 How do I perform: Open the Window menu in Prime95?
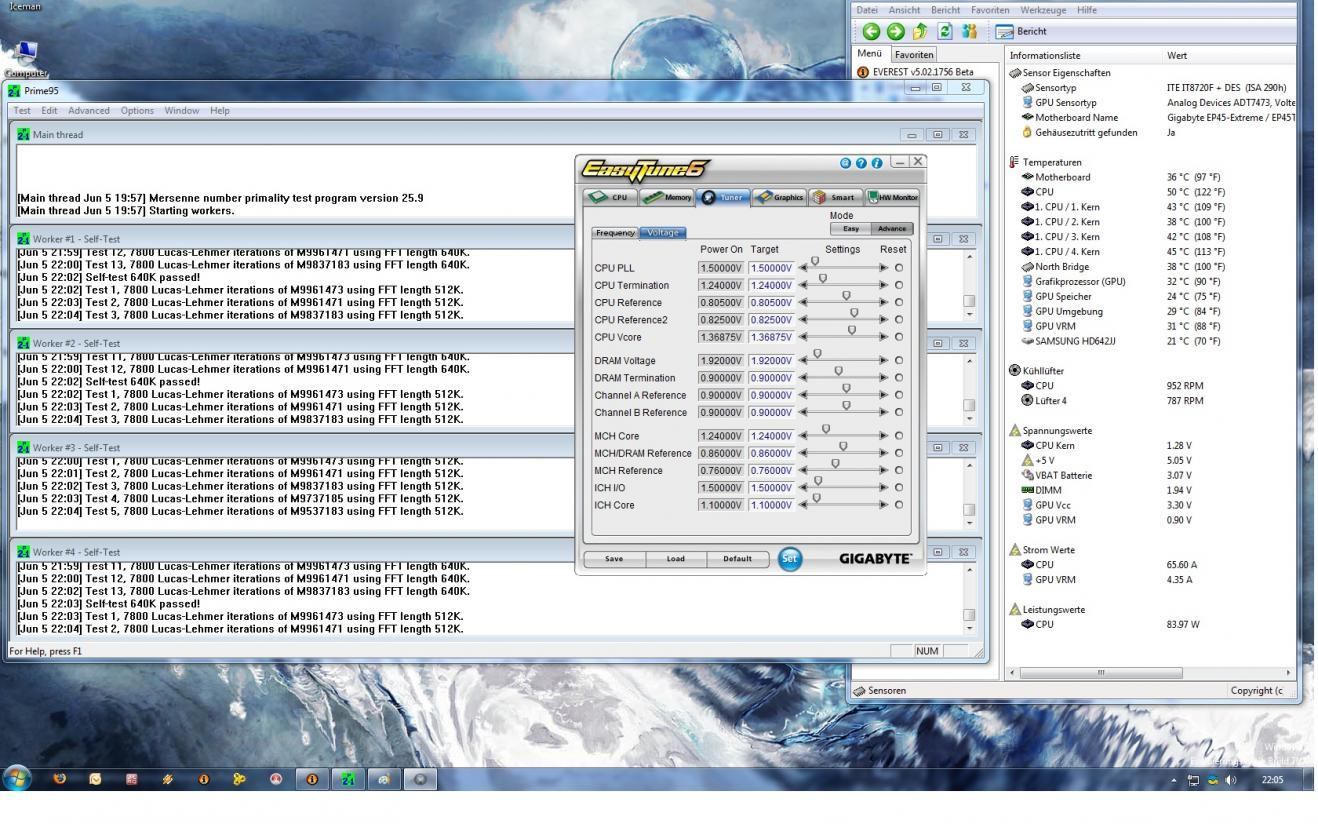(x=182, y=110)
